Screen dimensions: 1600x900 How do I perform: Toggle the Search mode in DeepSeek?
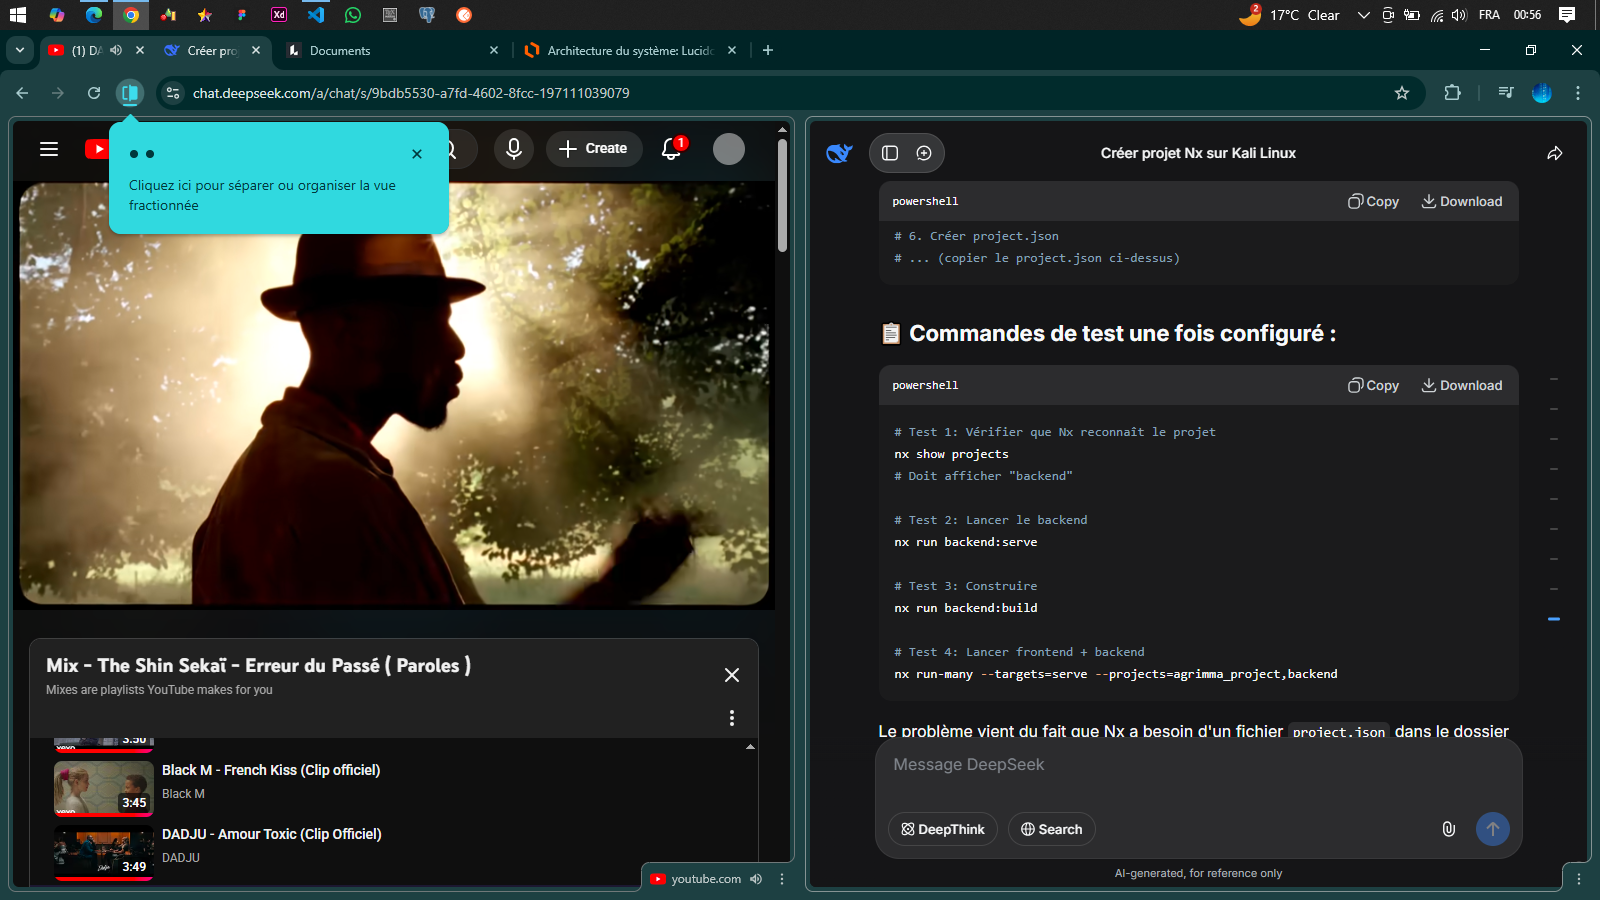point(1051,829)
